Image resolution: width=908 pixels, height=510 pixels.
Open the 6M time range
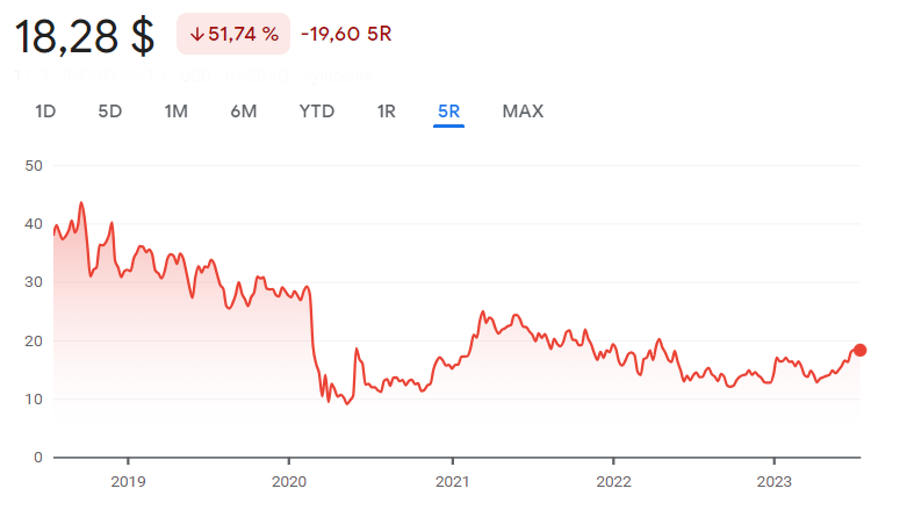[x=243, y=111]
